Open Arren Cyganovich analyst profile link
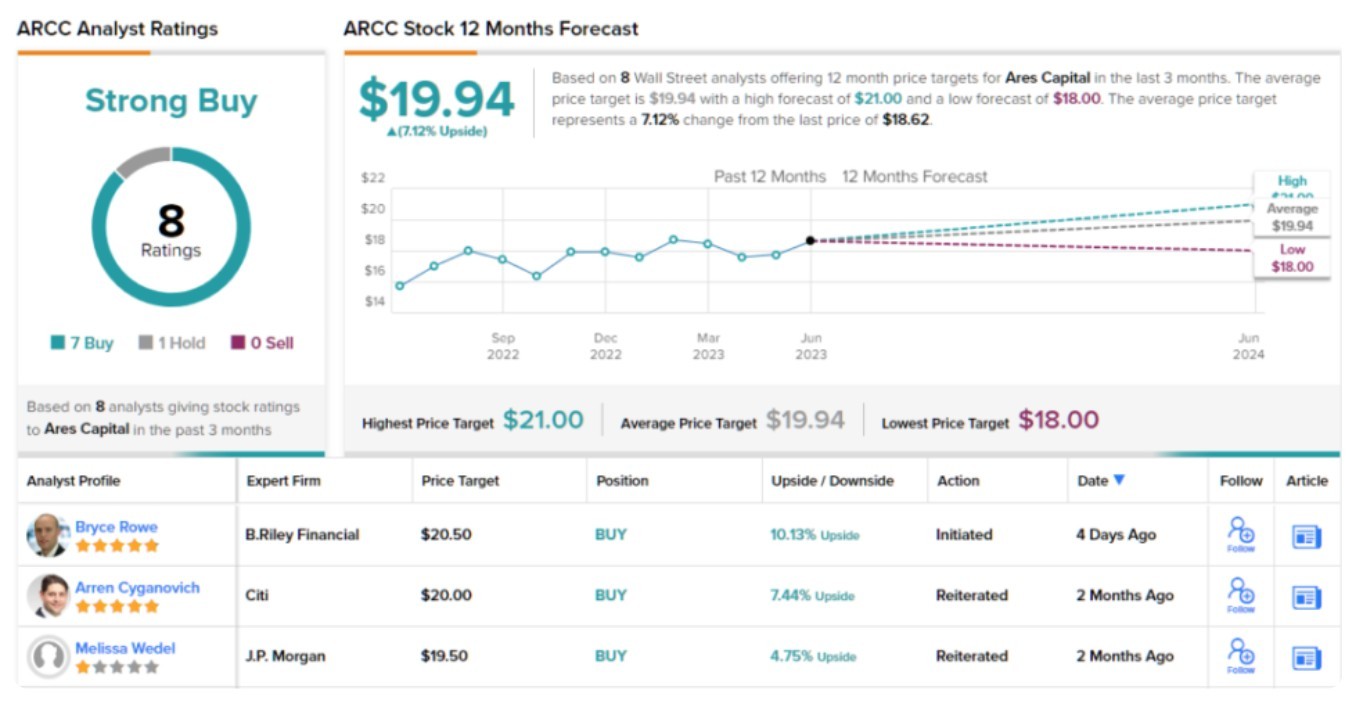1360x704 pixels. (x=137, y=588)
